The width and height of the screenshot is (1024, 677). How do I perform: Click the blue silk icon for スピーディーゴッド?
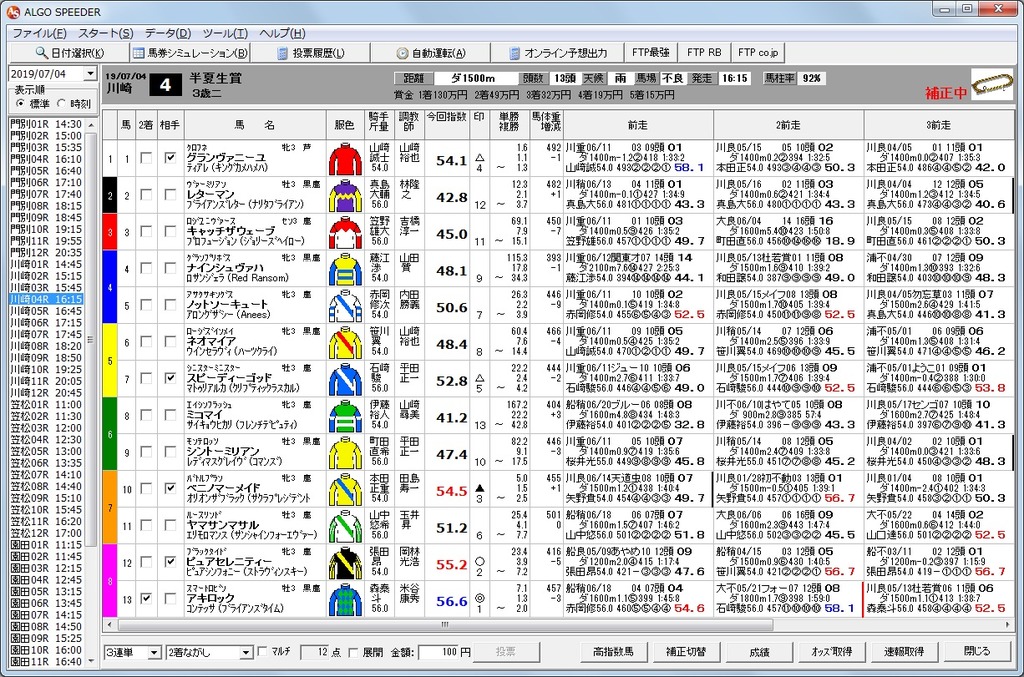345,379
